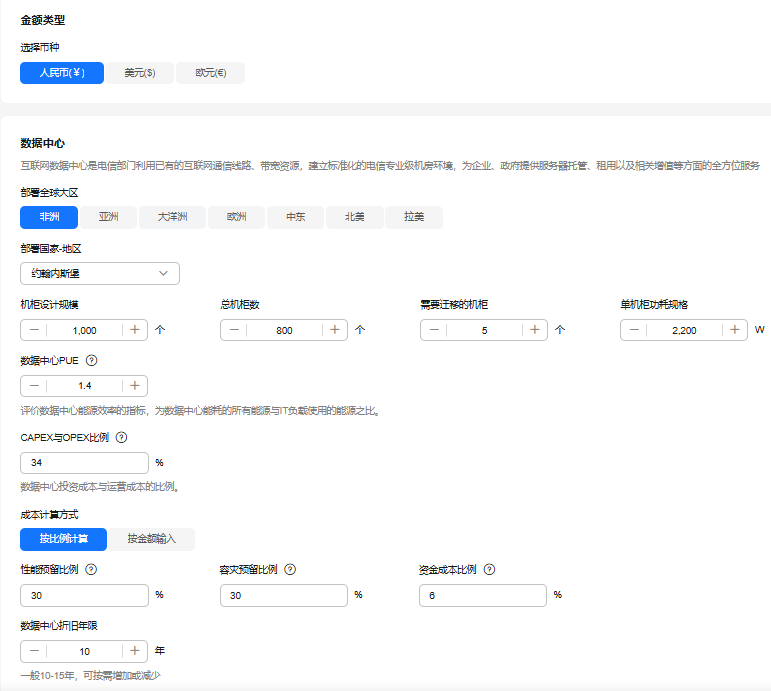This screenshot has height=691, width=771.
Task: Click the 需要迁移的机柜 value 5
Action: 484,330
